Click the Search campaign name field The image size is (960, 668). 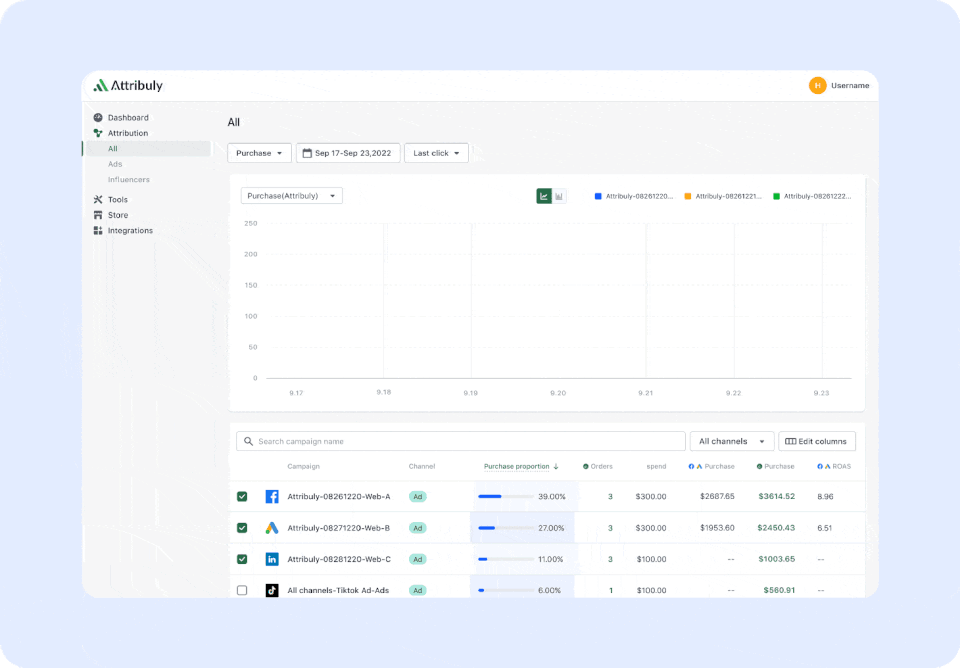(461, 441)
